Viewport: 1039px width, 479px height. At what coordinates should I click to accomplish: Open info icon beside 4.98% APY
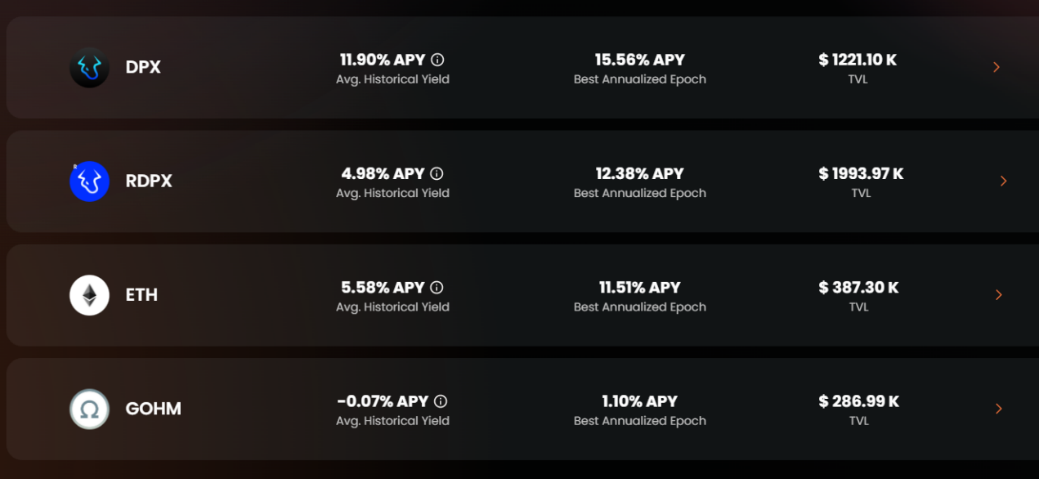pyautogui.click(x=437, y=174)
